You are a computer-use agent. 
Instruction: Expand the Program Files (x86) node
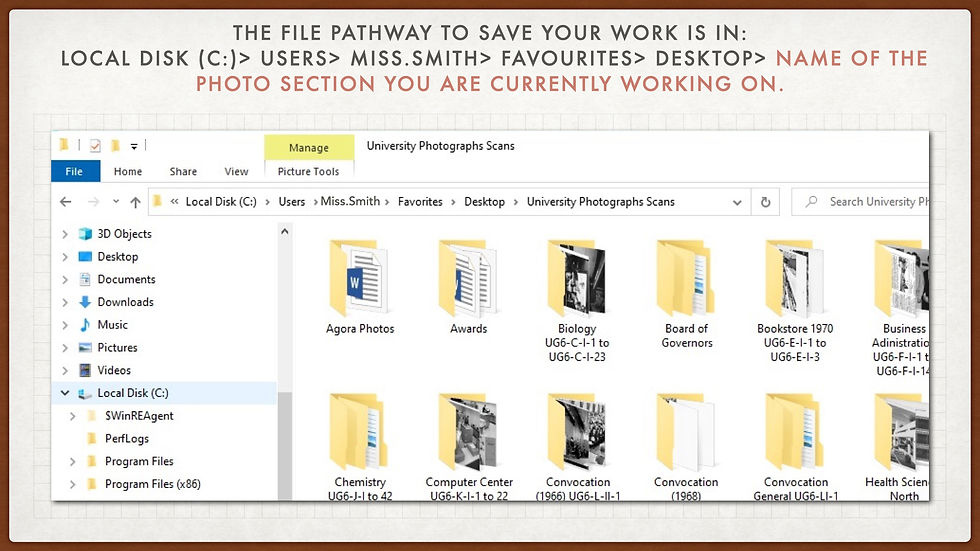click(72, 484)
